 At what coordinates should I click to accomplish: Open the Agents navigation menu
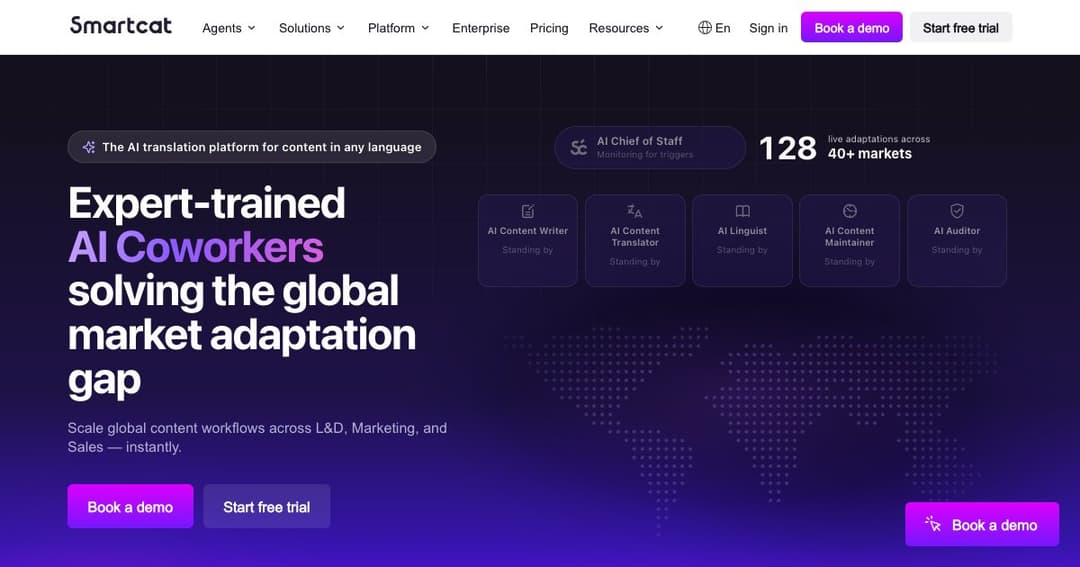[229, 28]
